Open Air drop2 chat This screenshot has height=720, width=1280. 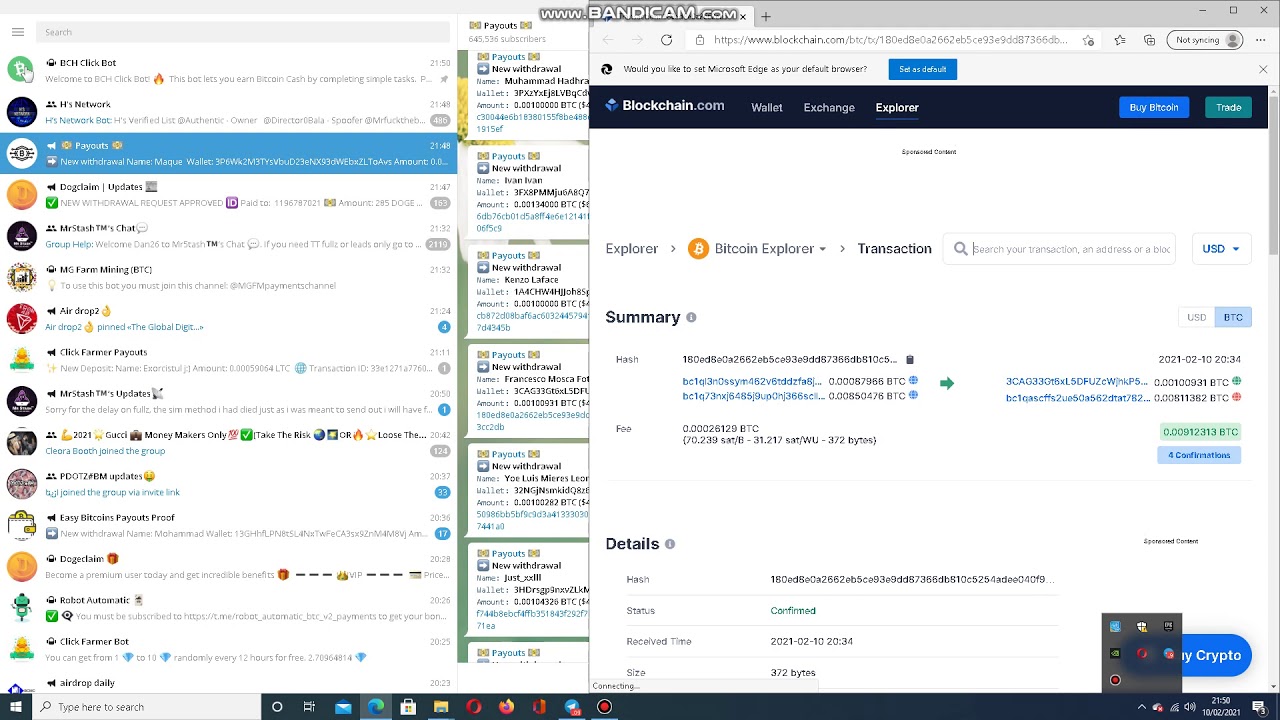tap(228, 319)
